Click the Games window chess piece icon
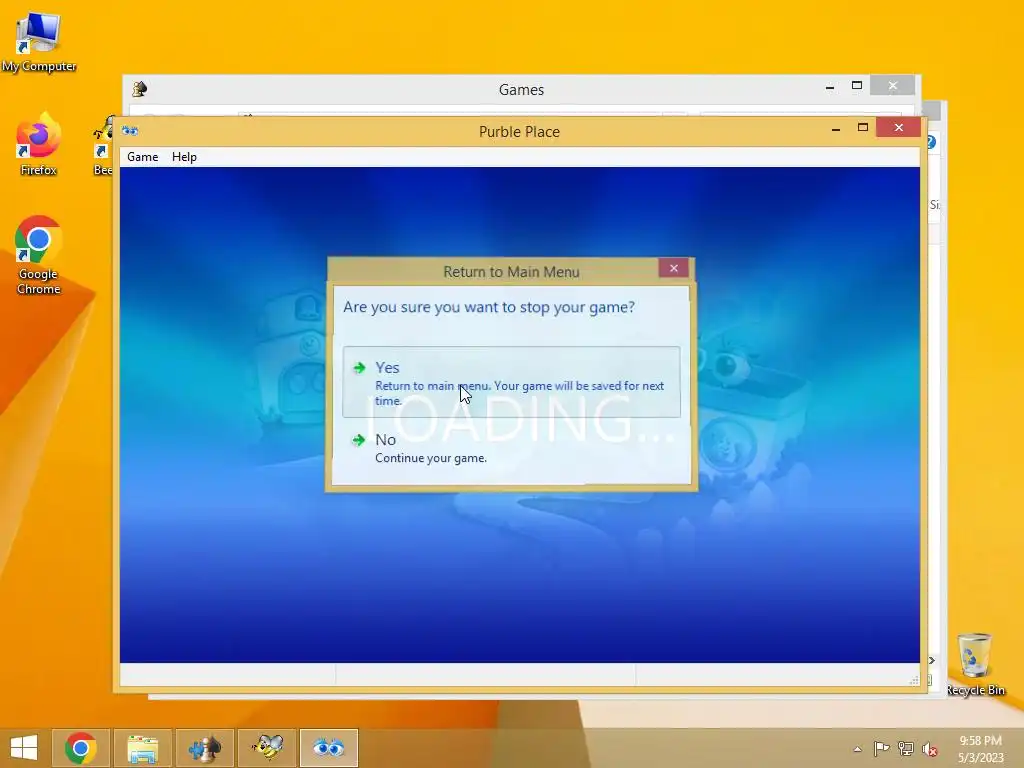This screenshot has height=768, width=1024. click(139, 89)
